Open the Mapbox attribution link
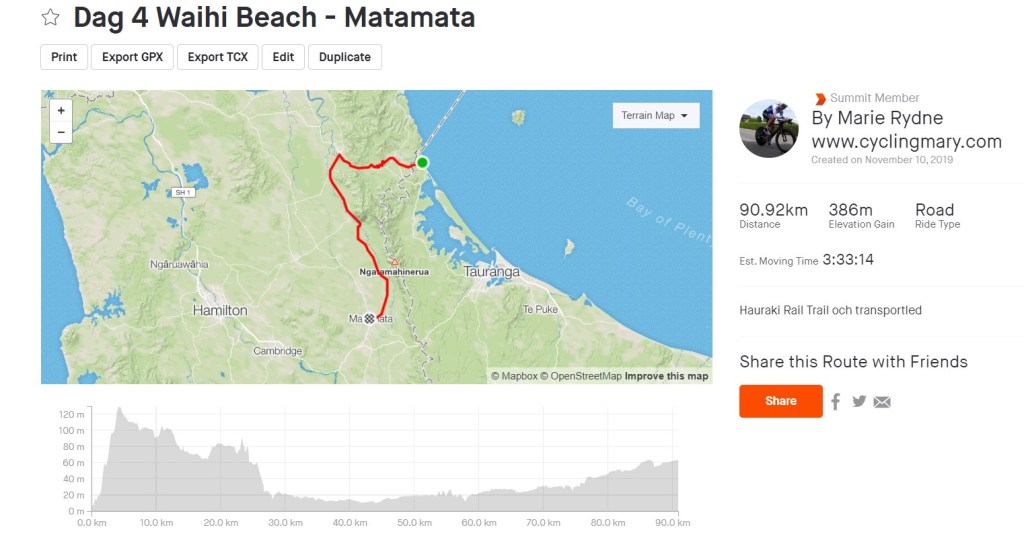Screen dimensions: 1024x544 click(514, 376)
